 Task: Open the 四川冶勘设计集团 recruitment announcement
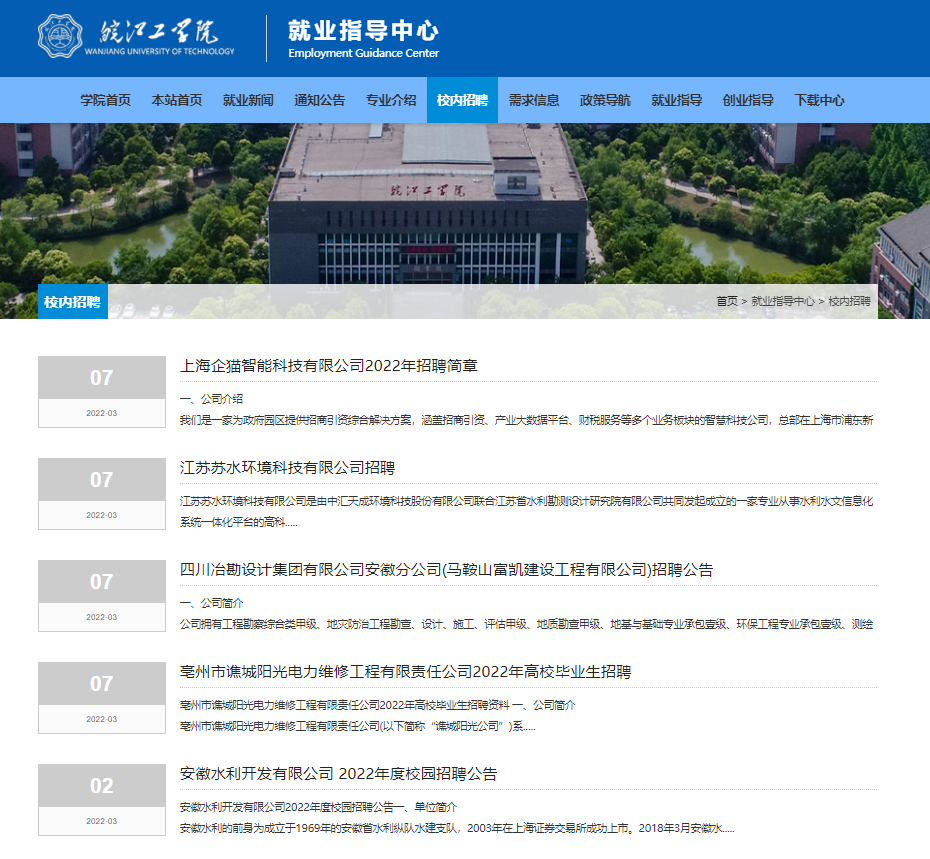446,570
